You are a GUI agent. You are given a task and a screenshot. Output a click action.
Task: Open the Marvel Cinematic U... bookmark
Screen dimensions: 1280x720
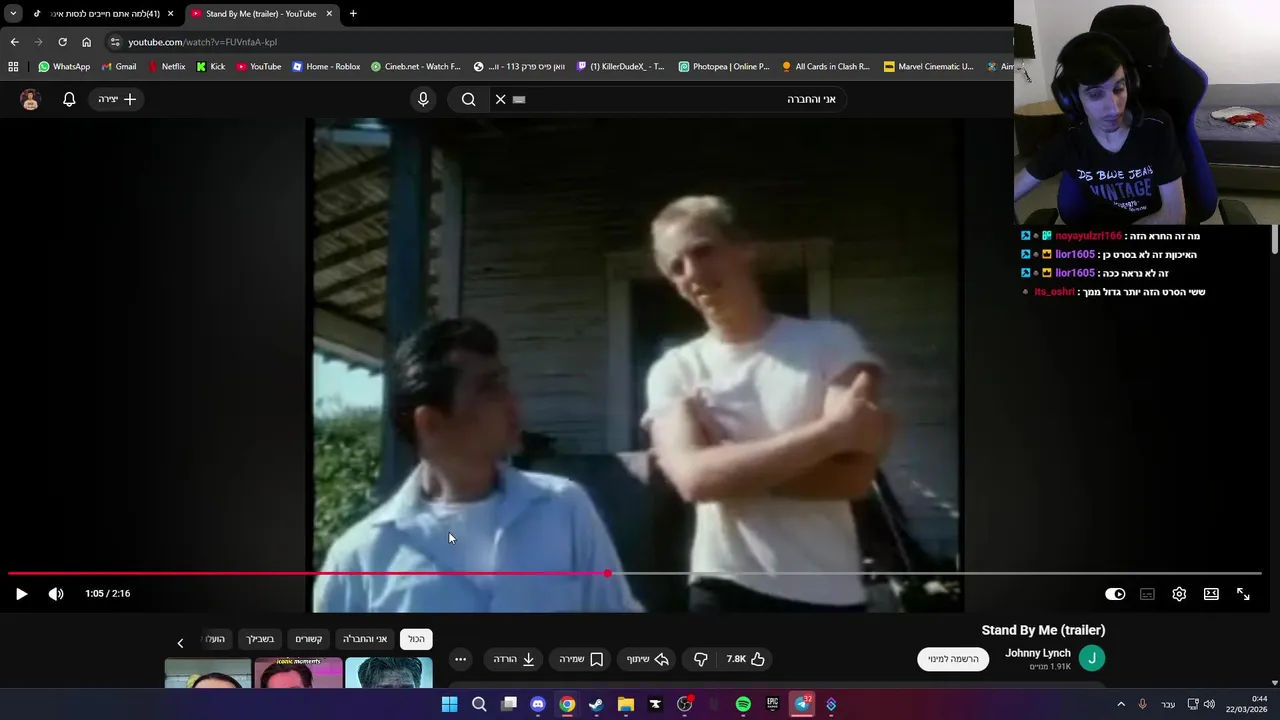pyautogui.click(x=929, y=67)
